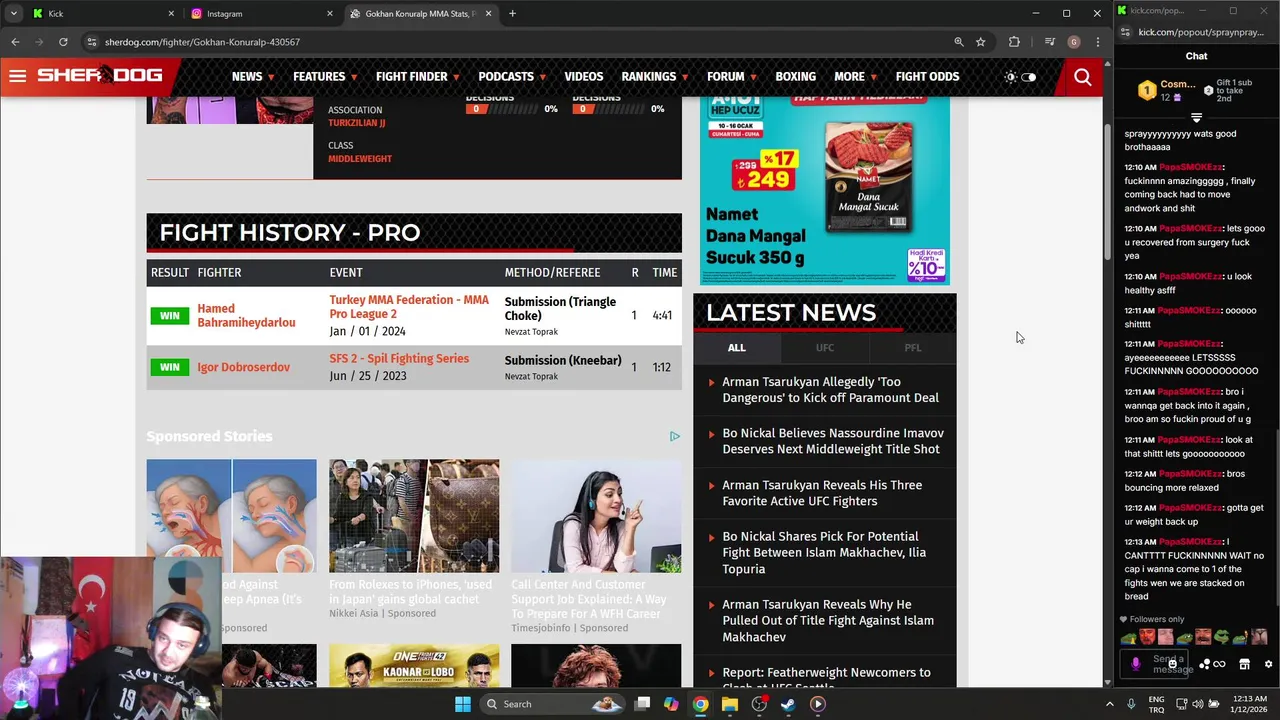
Task: Open Igor Dobroserdov fighter page
Action: click(x=243, y=367)
